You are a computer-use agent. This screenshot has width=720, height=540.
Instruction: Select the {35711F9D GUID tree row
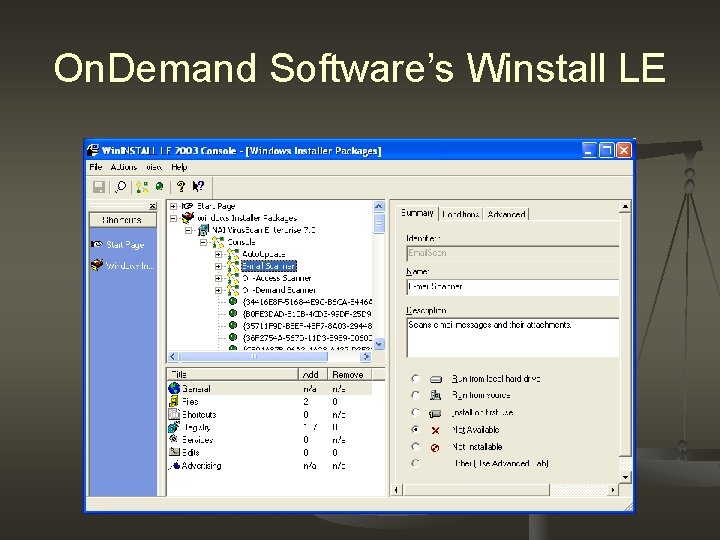(307, 326)
